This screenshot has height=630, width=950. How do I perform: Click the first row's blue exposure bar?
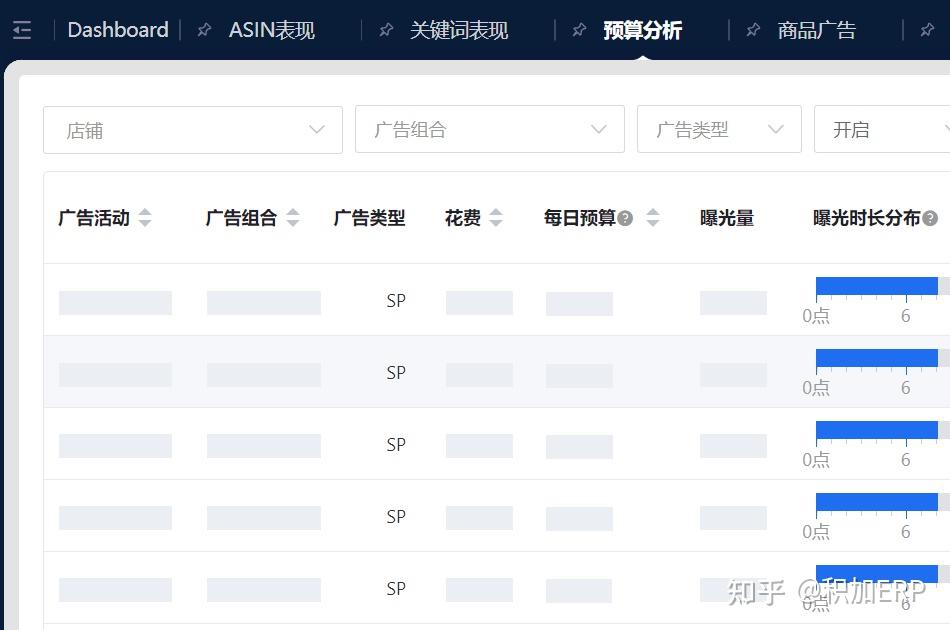pyautogui.click(x=876, y=285)
